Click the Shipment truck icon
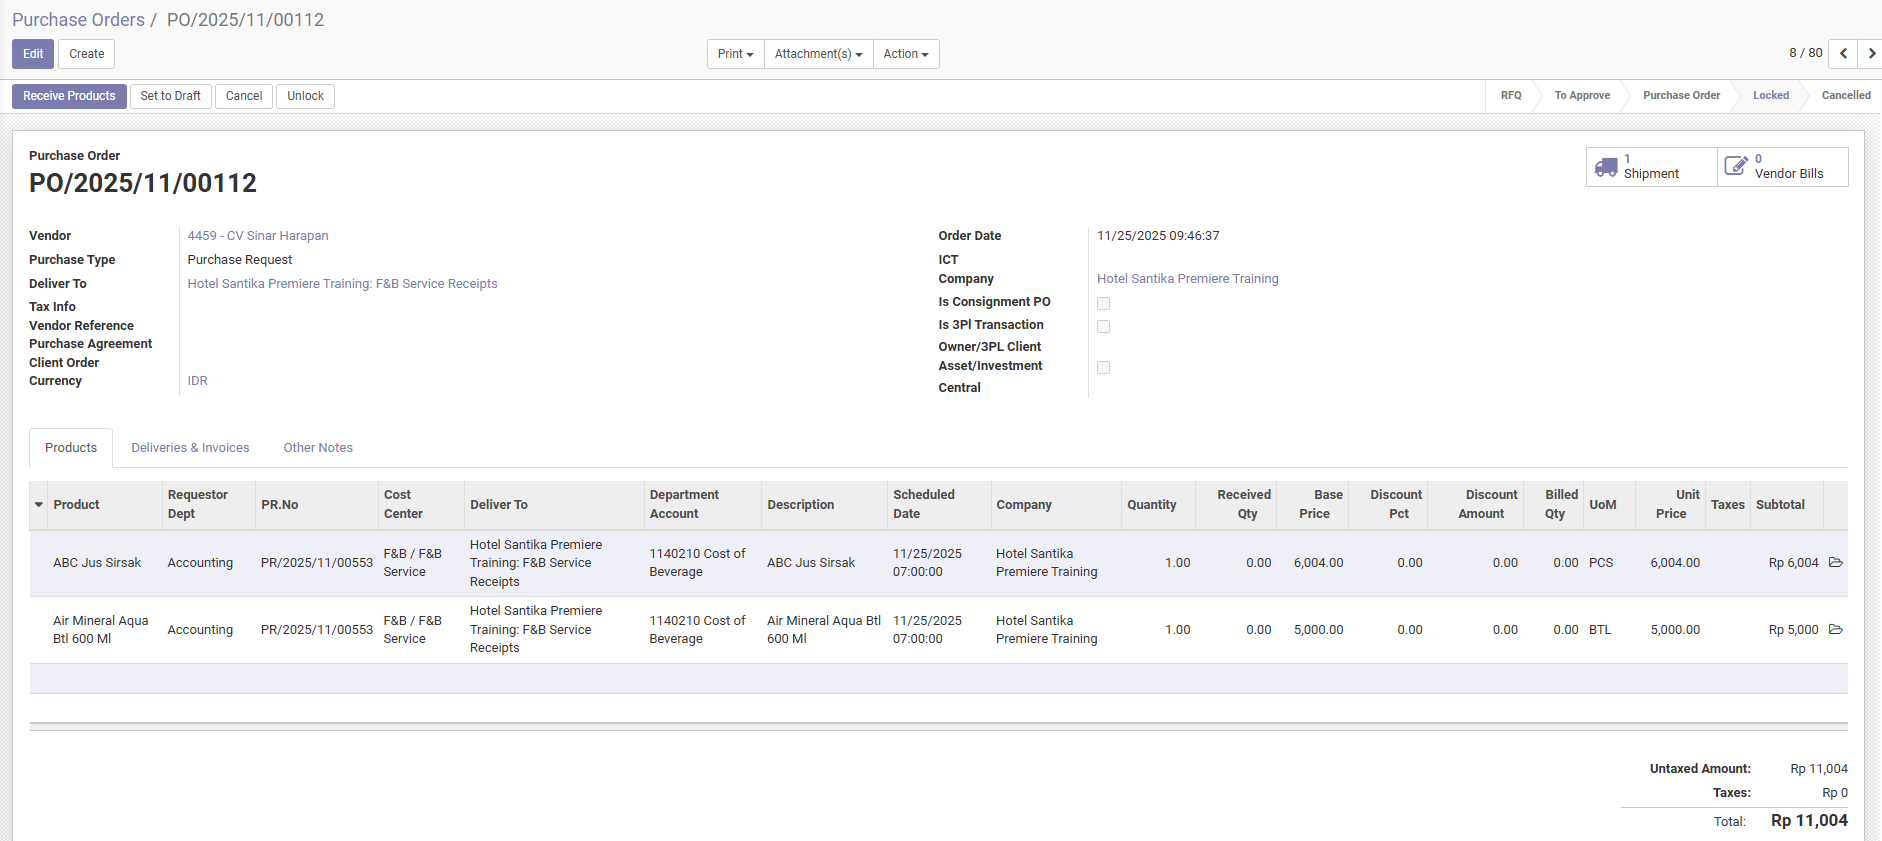The width and height of the screenshot is (1882, 841). (1606, 167)
